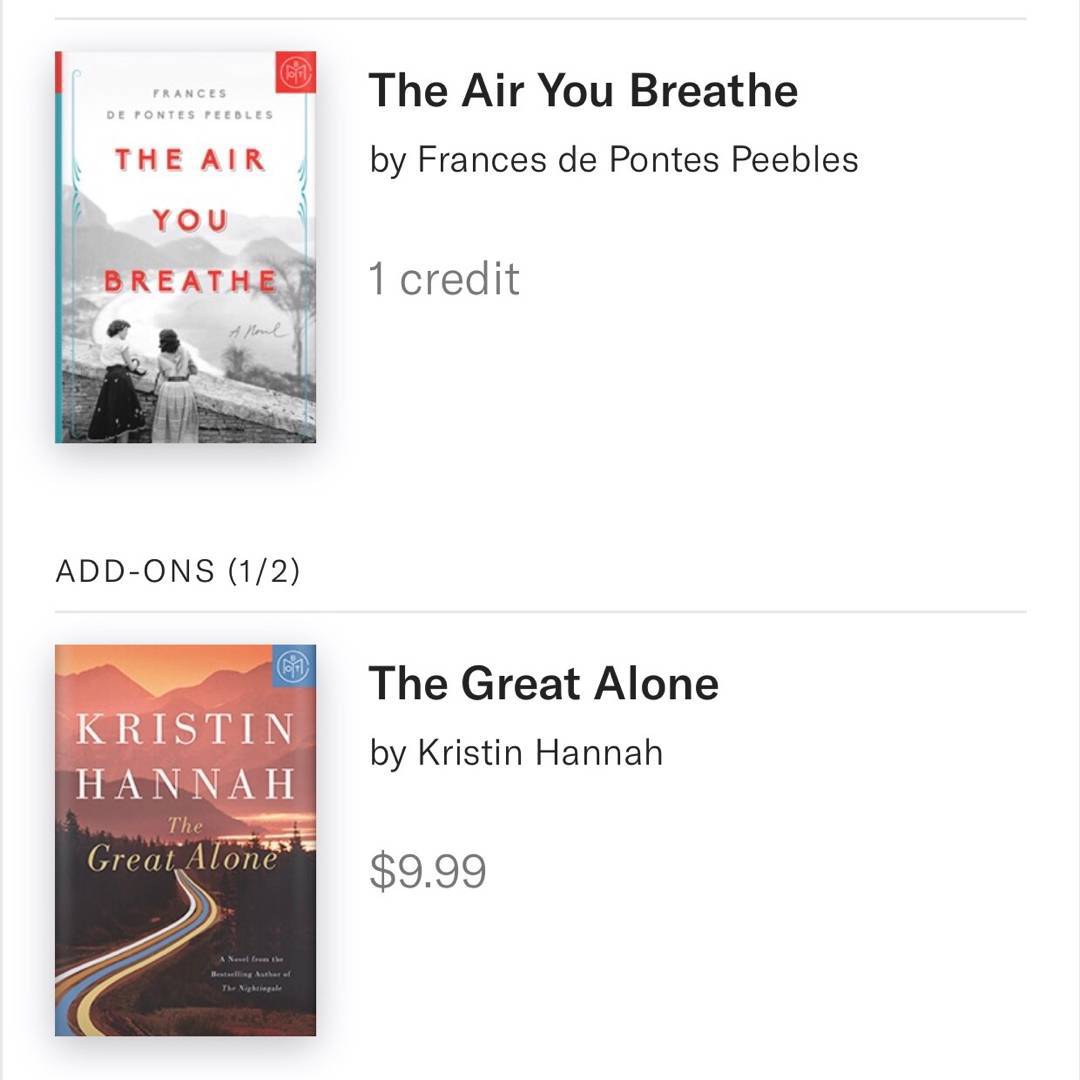Click KRISTIN HANNAH name printed on cover
The height and width of the screenshot is (1080, 1080).
point(186,755)
